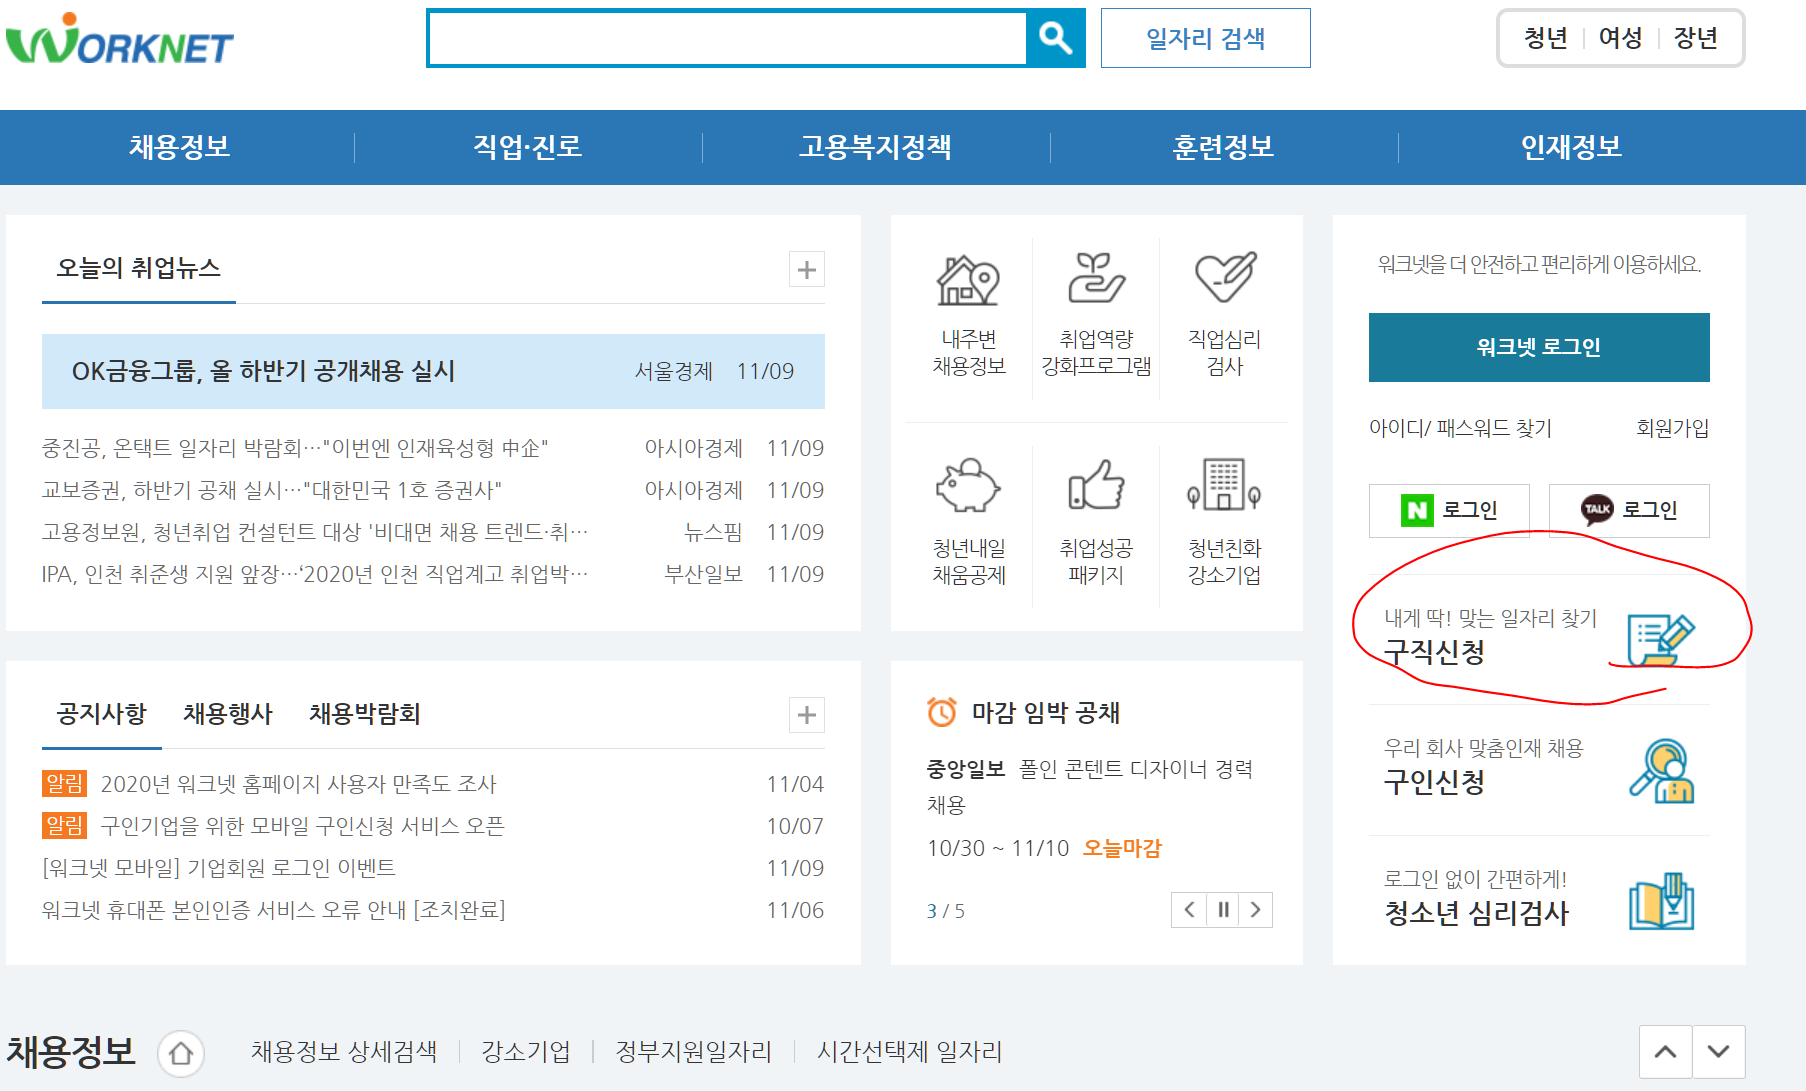
Task: Click the 시간선택제 일자리 link
Action: pyautogui.click(x=909, y=1052)
